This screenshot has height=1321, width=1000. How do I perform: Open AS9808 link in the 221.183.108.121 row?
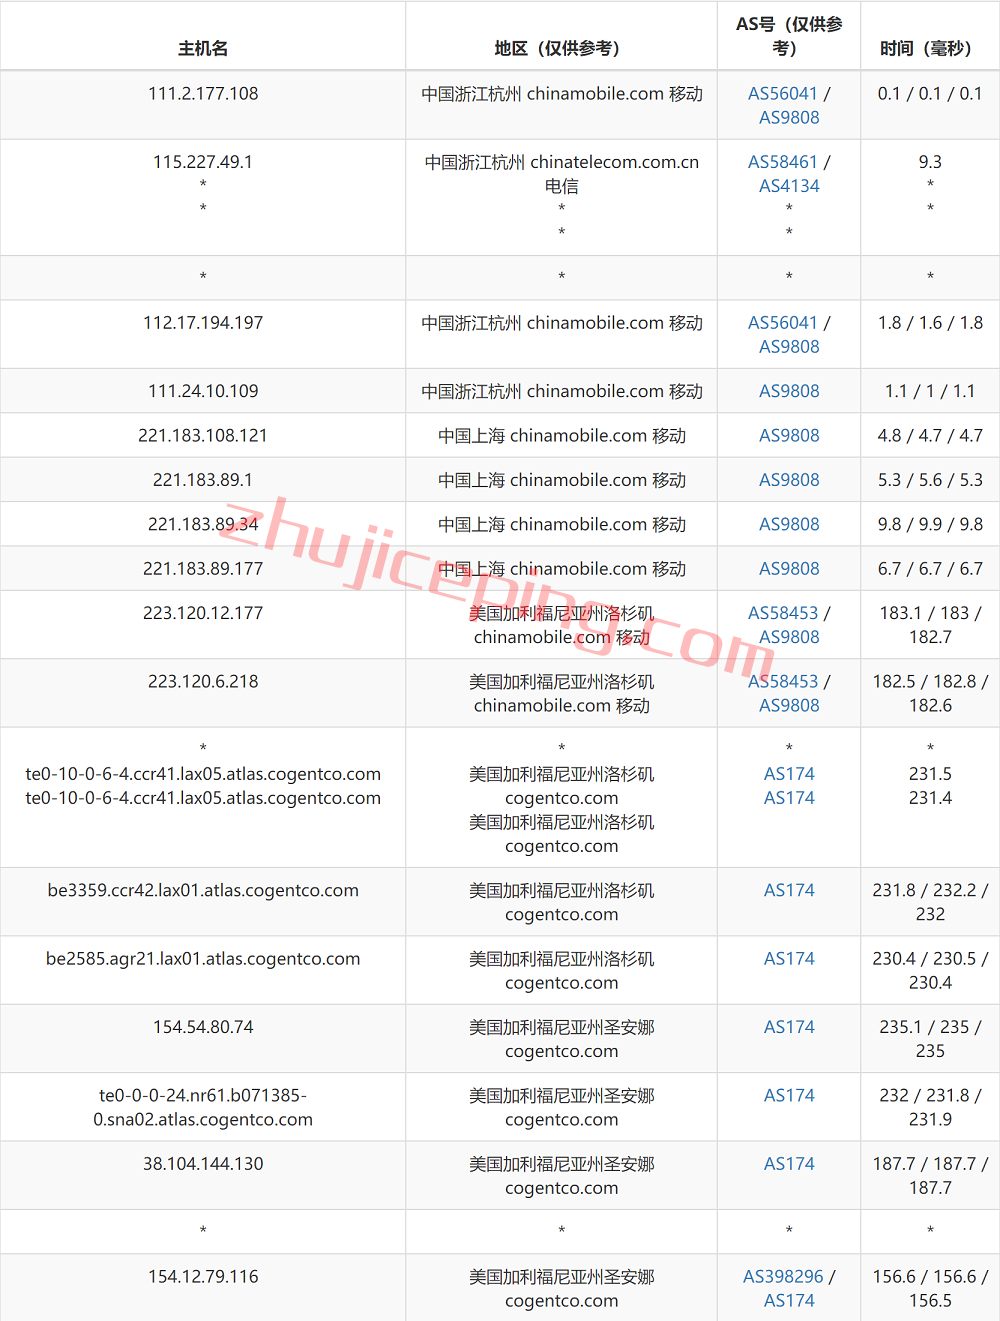789,435
